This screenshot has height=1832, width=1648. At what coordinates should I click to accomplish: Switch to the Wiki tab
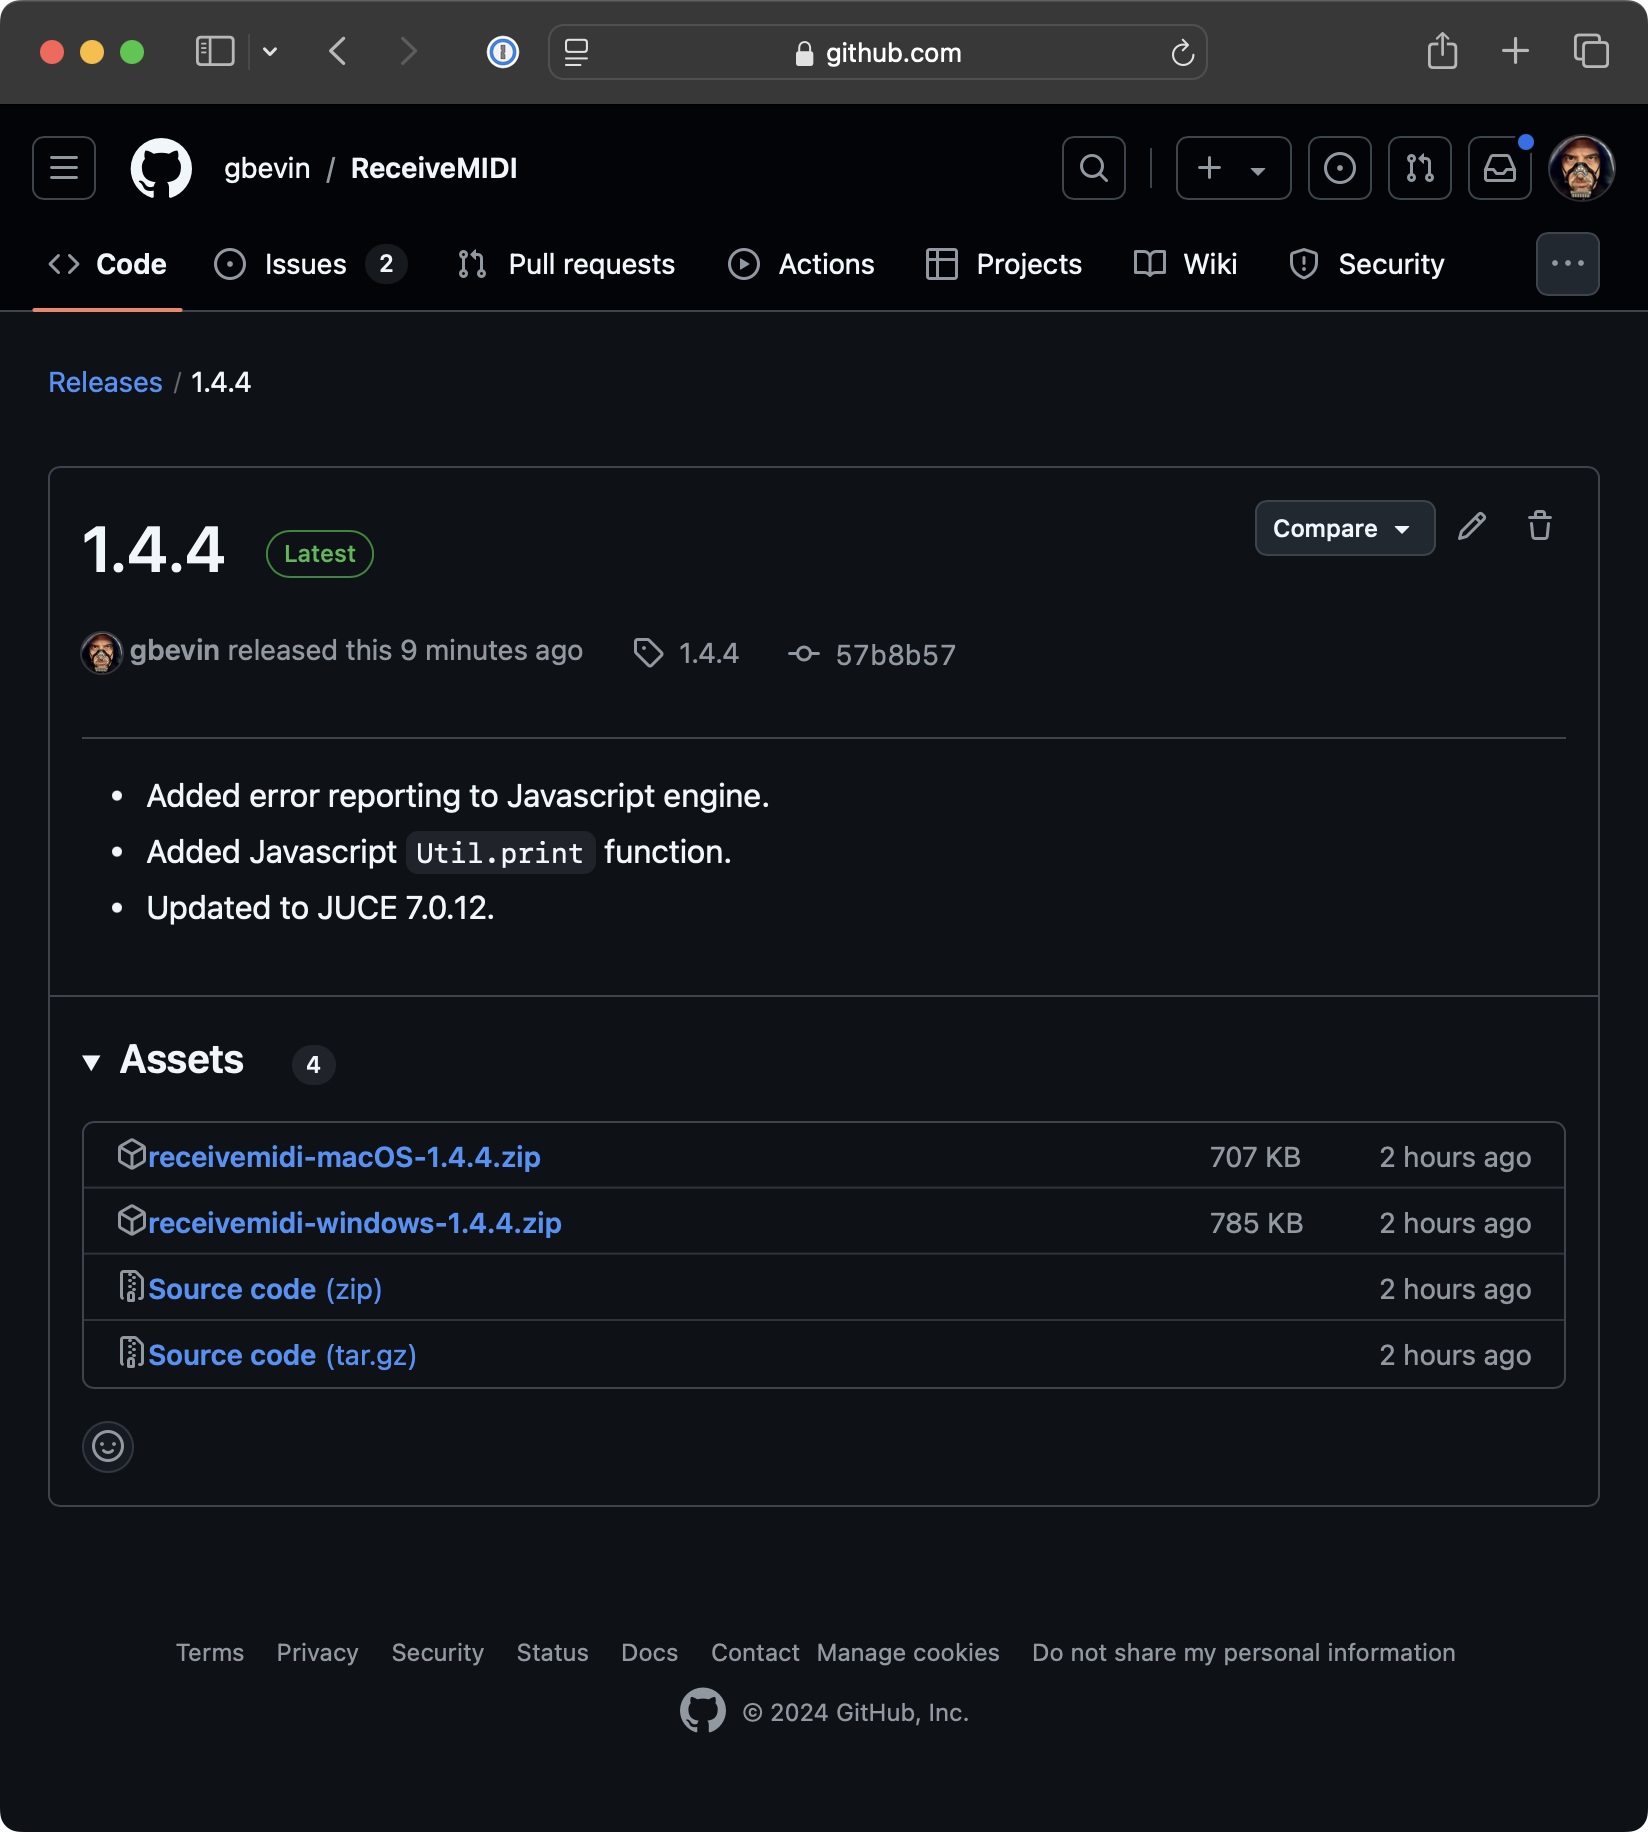(1186, 264)
